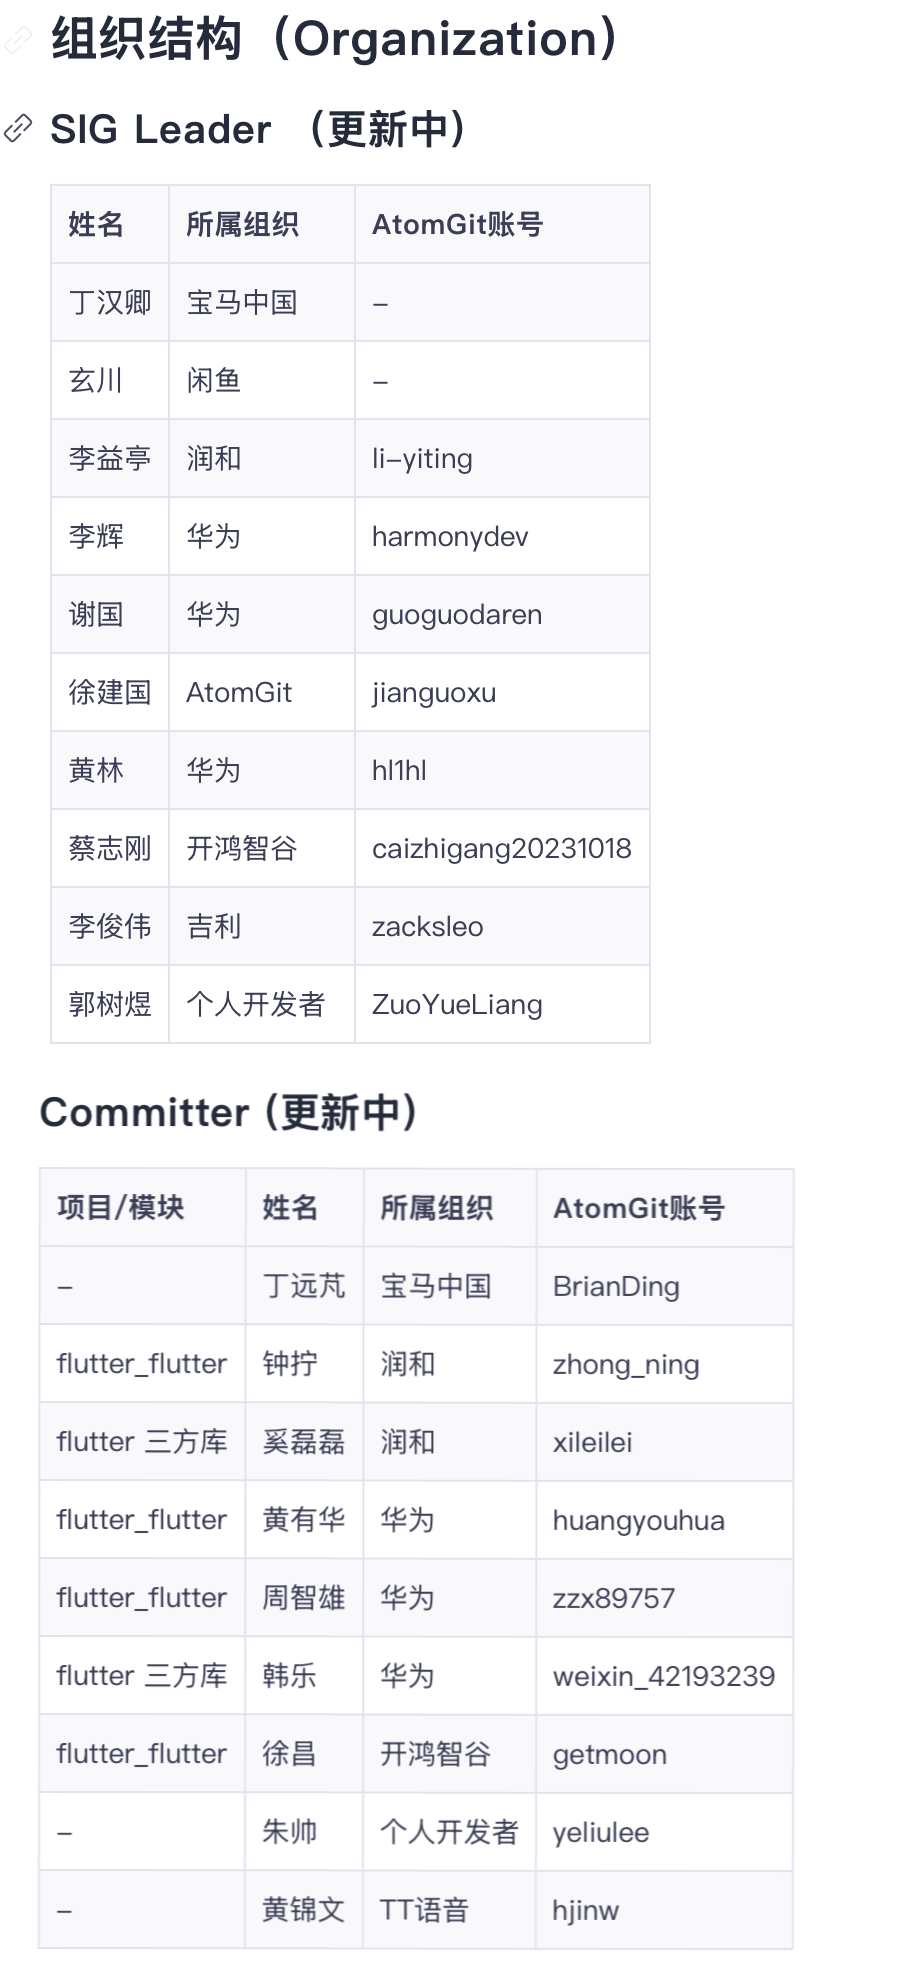Select the jianguoxu account text
Image resolution: width=921 pixels, height=1973 pixels.
point(434,693)
